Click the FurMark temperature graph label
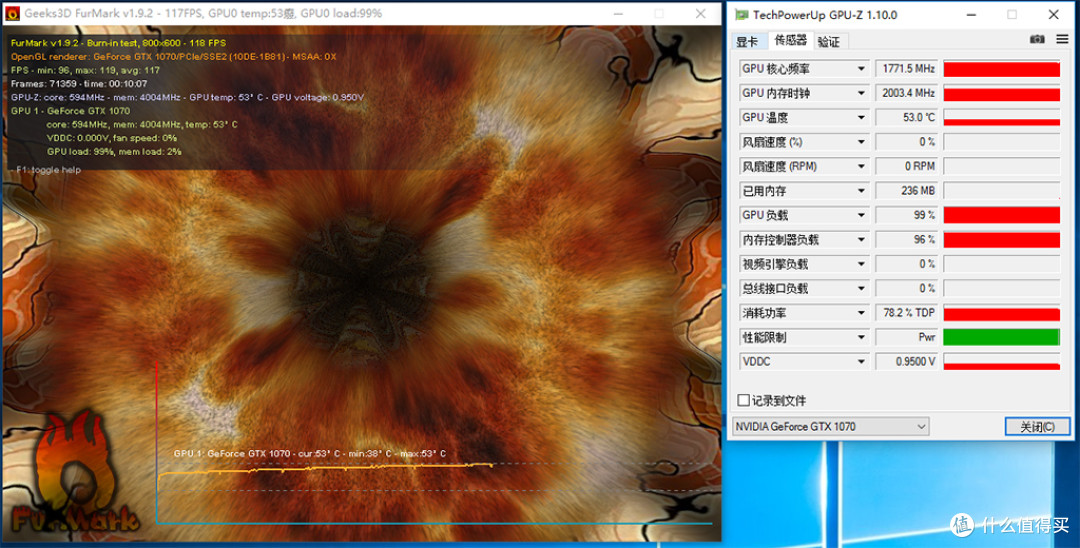Viewport: 1080px width, 548px height. click(309, 454)
